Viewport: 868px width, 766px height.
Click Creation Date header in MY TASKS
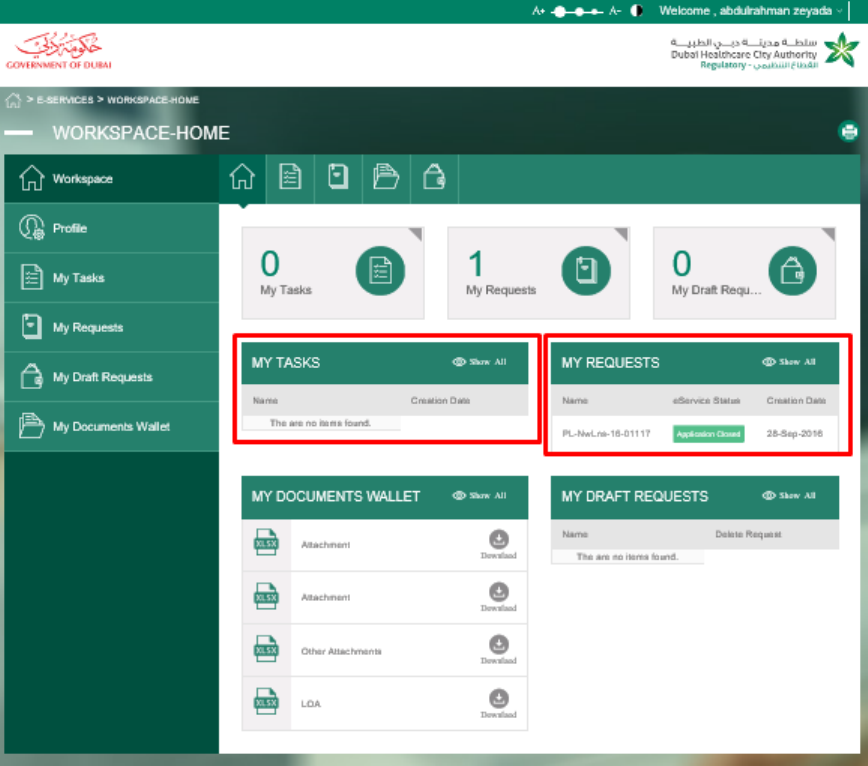(440, 400)
